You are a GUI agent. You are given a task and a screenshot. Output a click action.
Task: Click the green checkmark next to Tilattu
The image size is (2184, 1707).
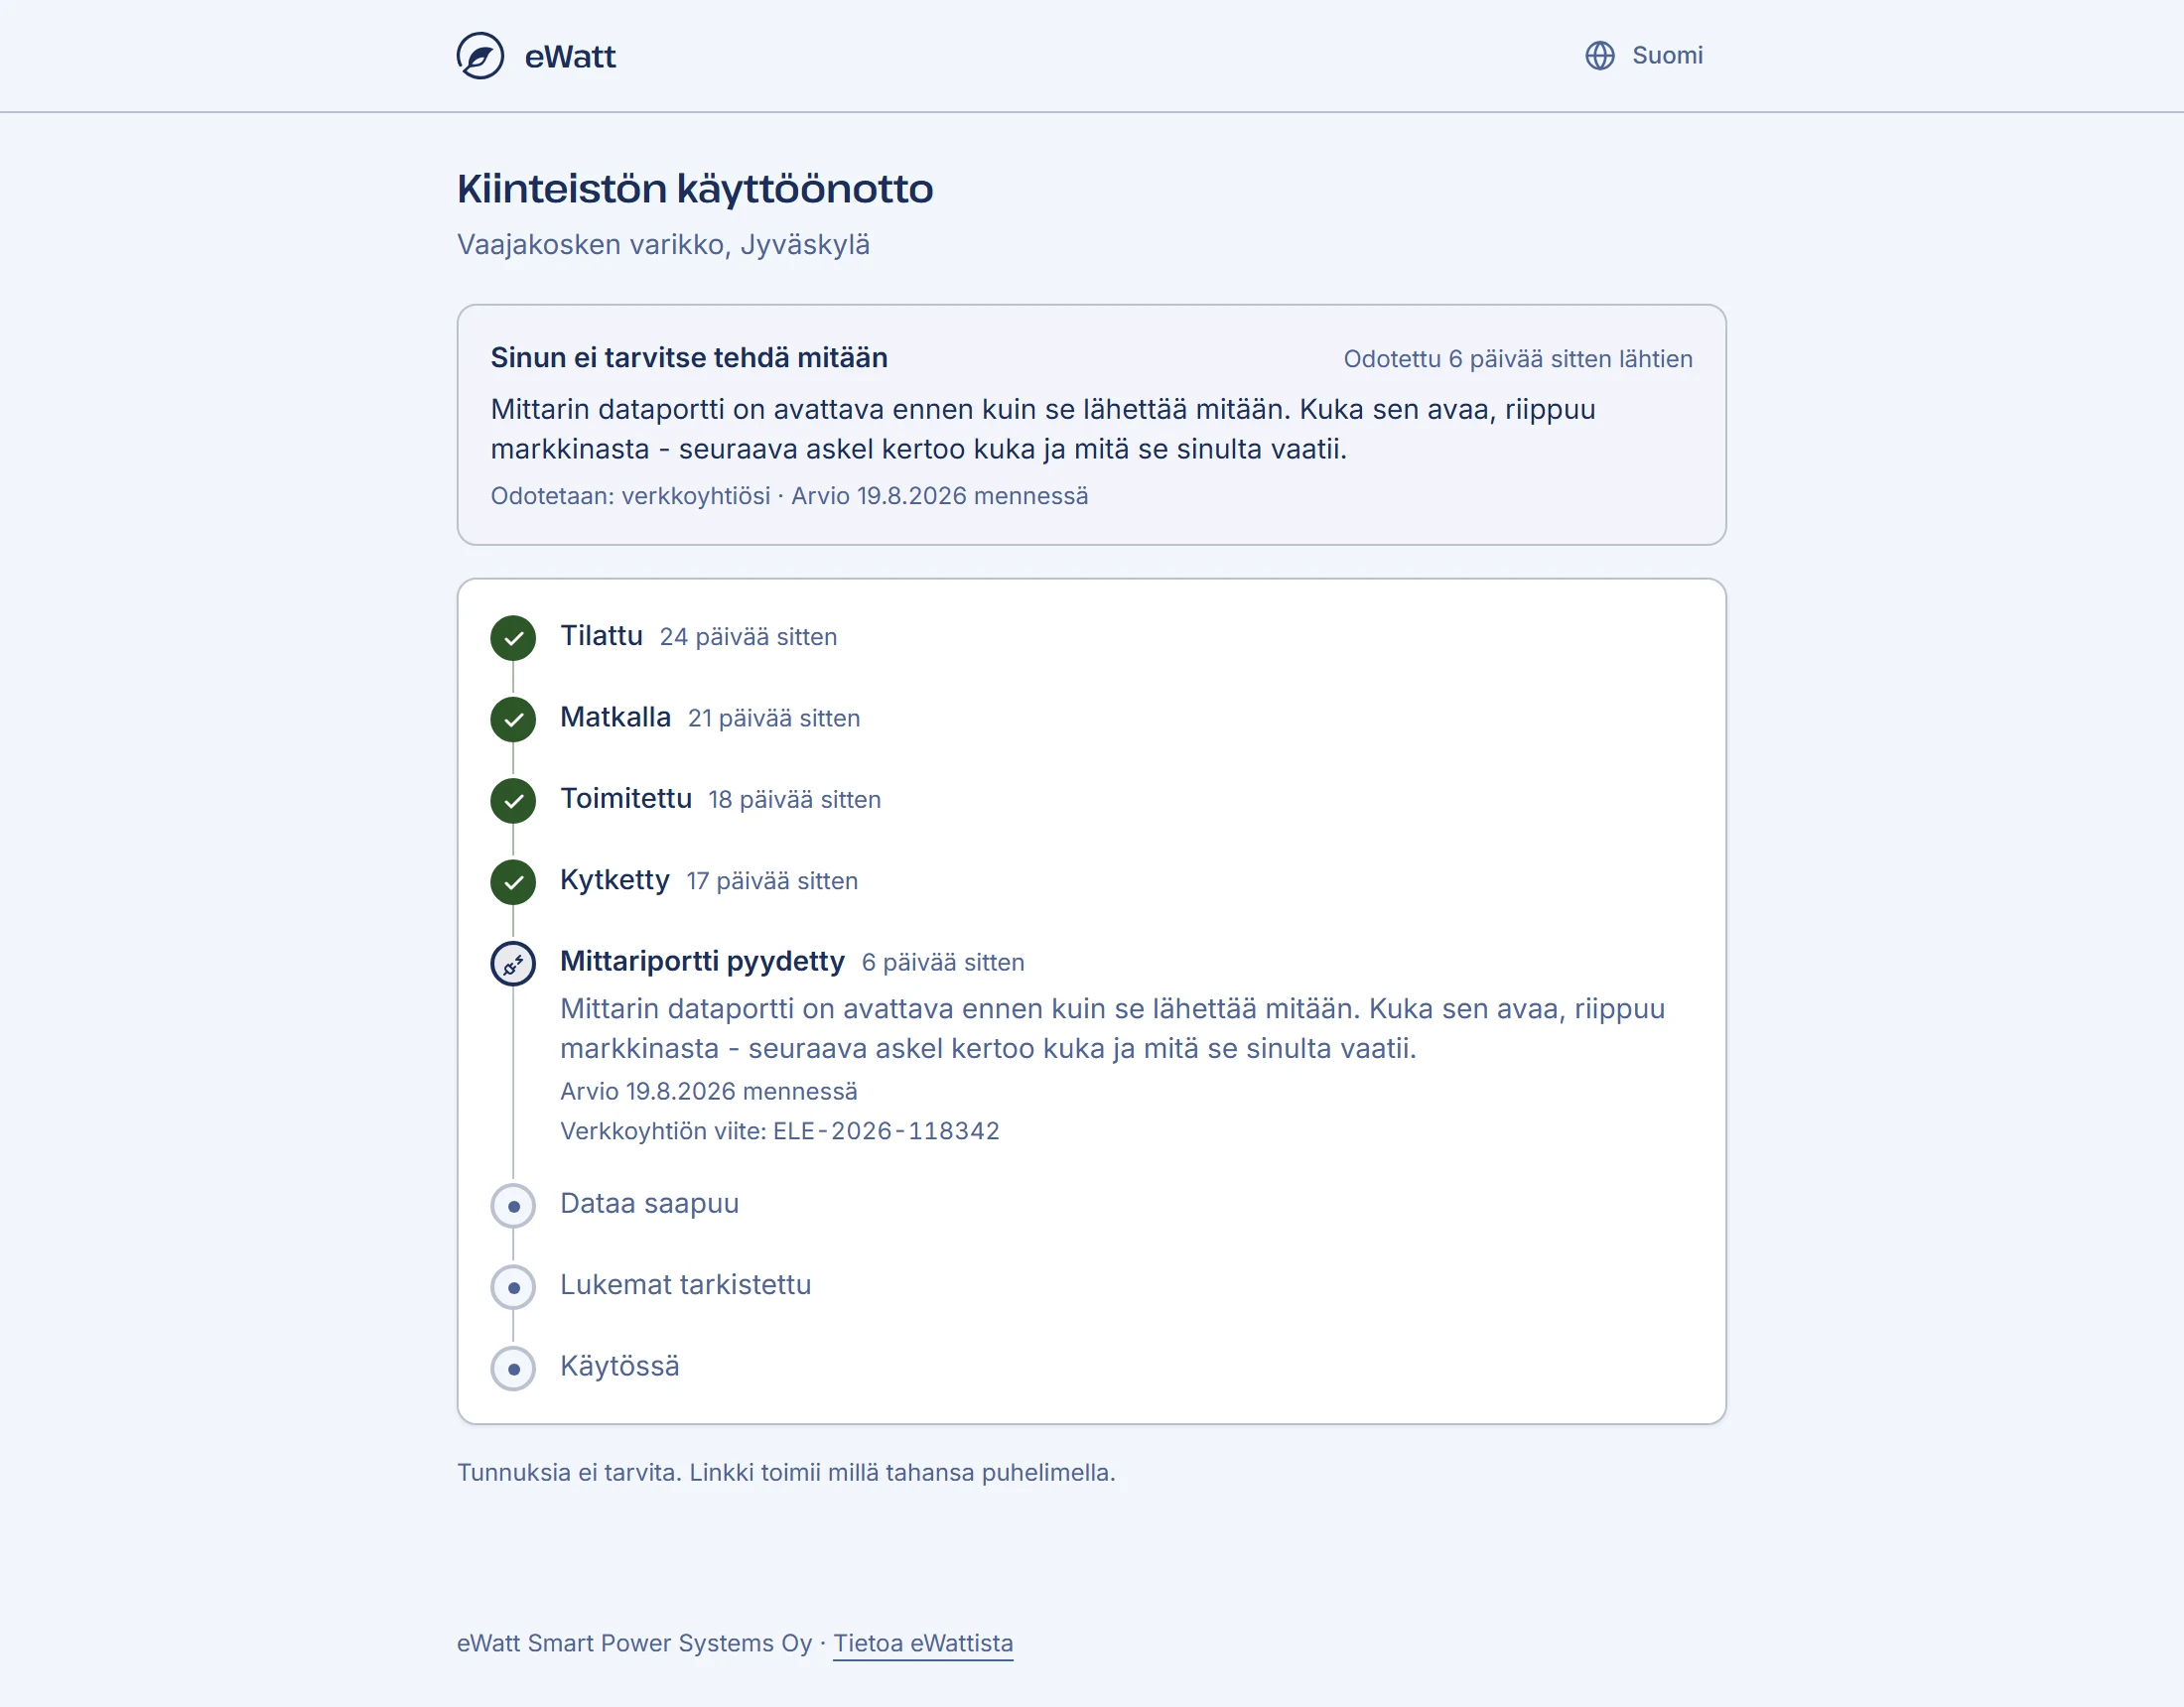tap(513, 638)
